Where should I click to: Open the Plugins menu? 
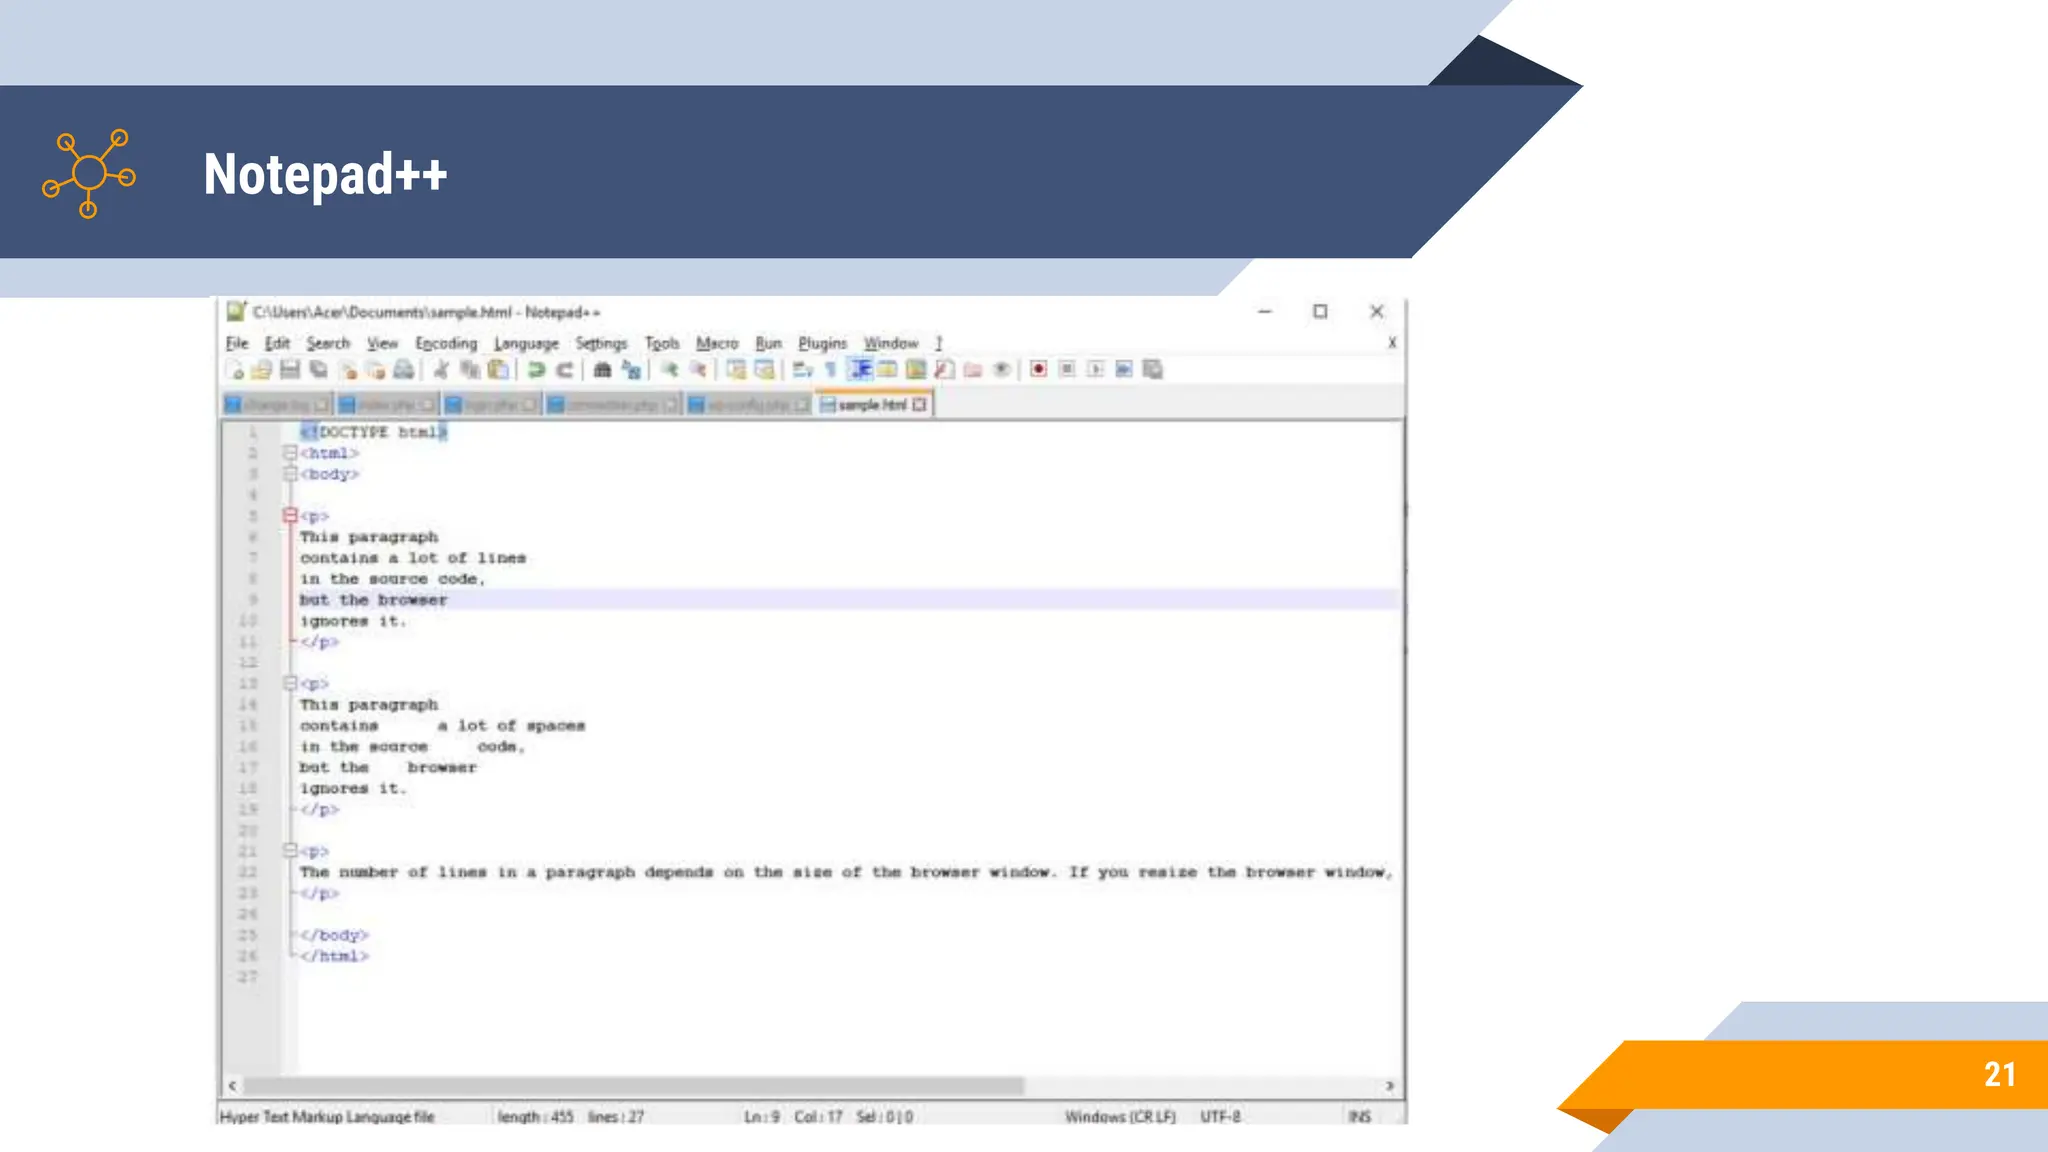coord(822,343)
